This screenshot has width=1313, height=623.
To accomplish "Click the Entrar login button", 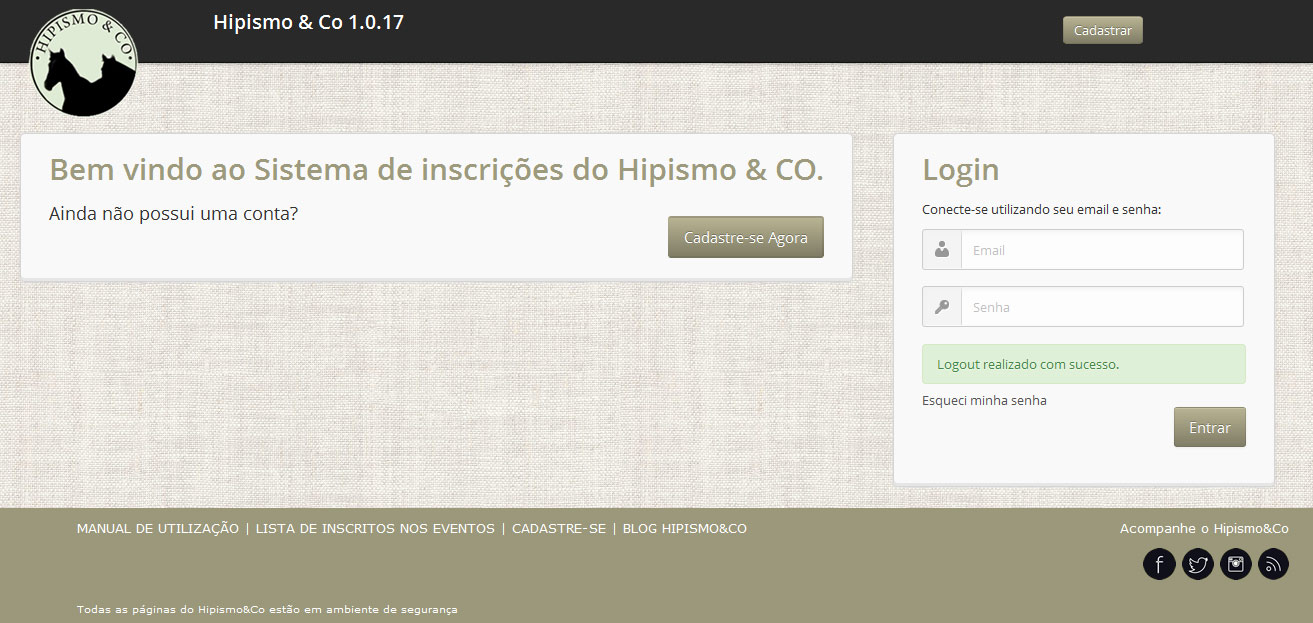I will (x=1210, y=427).
